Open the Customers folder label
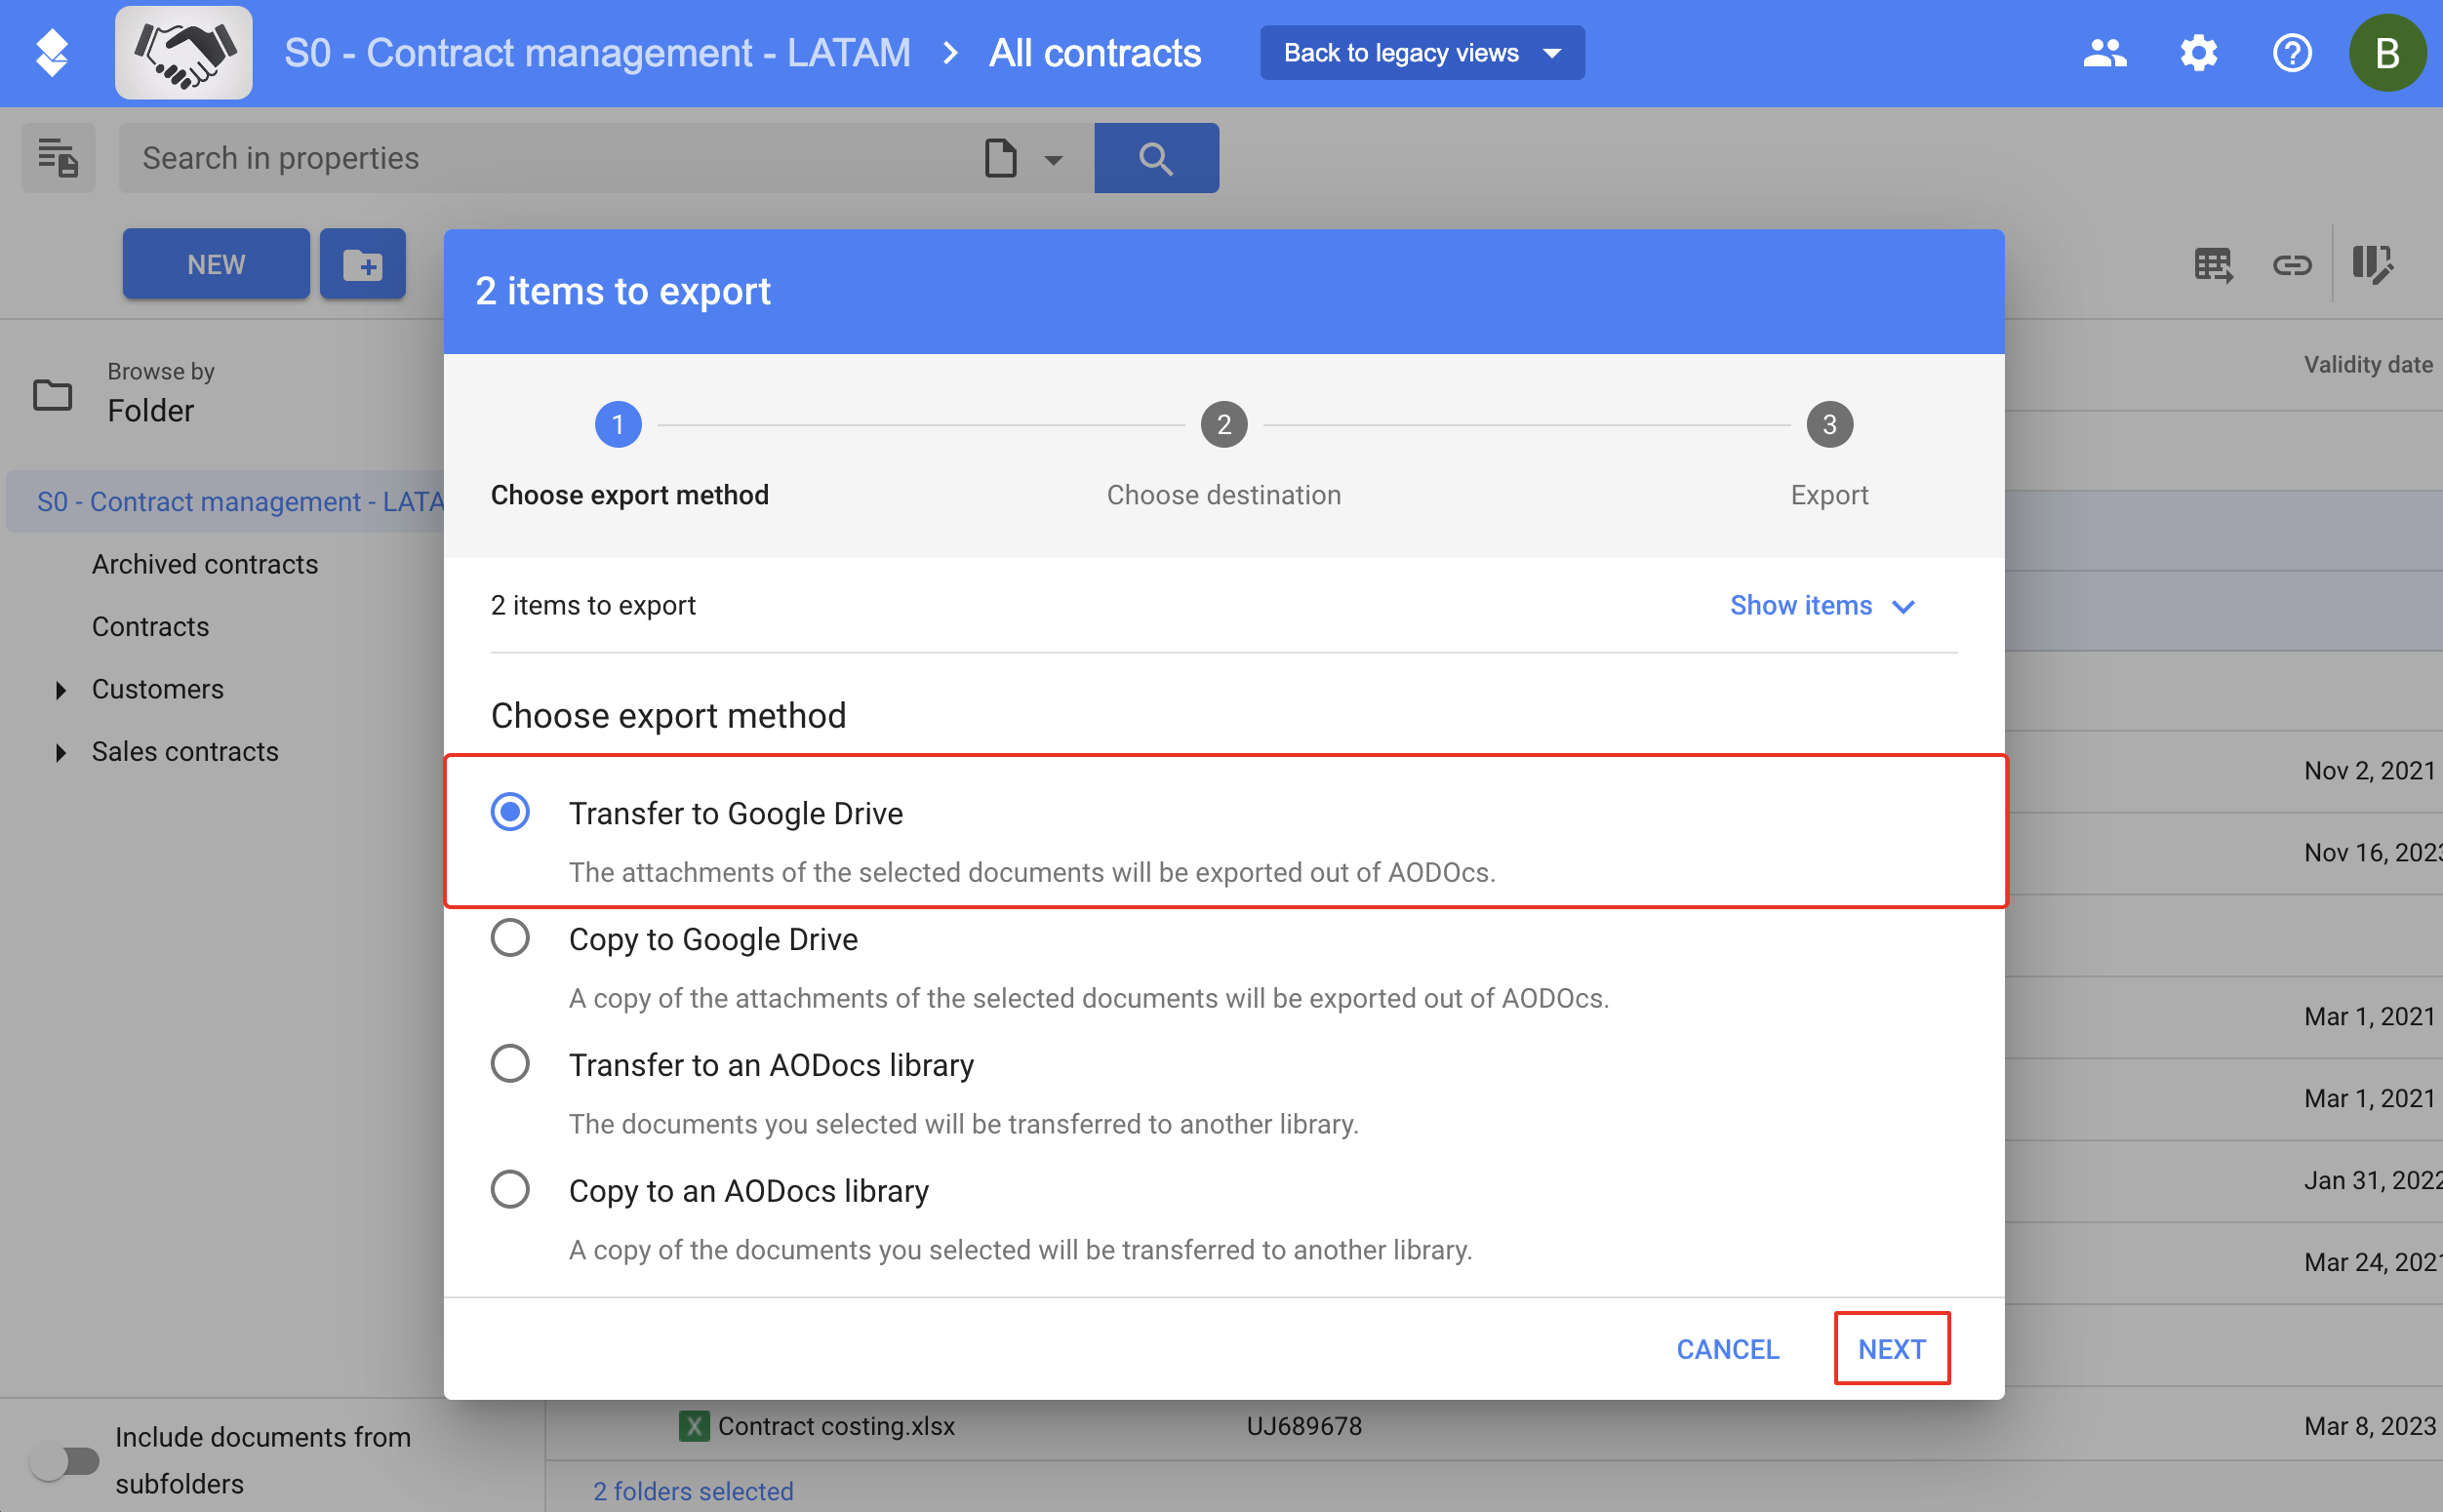Viewport: 2443px width, 1512px height. [x=158, y=689]
